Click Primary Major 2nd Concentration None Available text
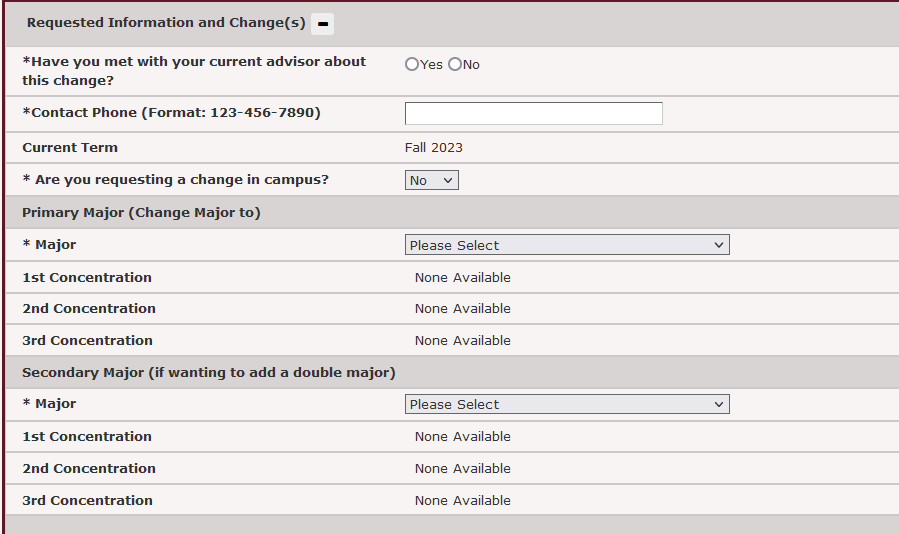 pyautogui.click(x=462, y=308)
